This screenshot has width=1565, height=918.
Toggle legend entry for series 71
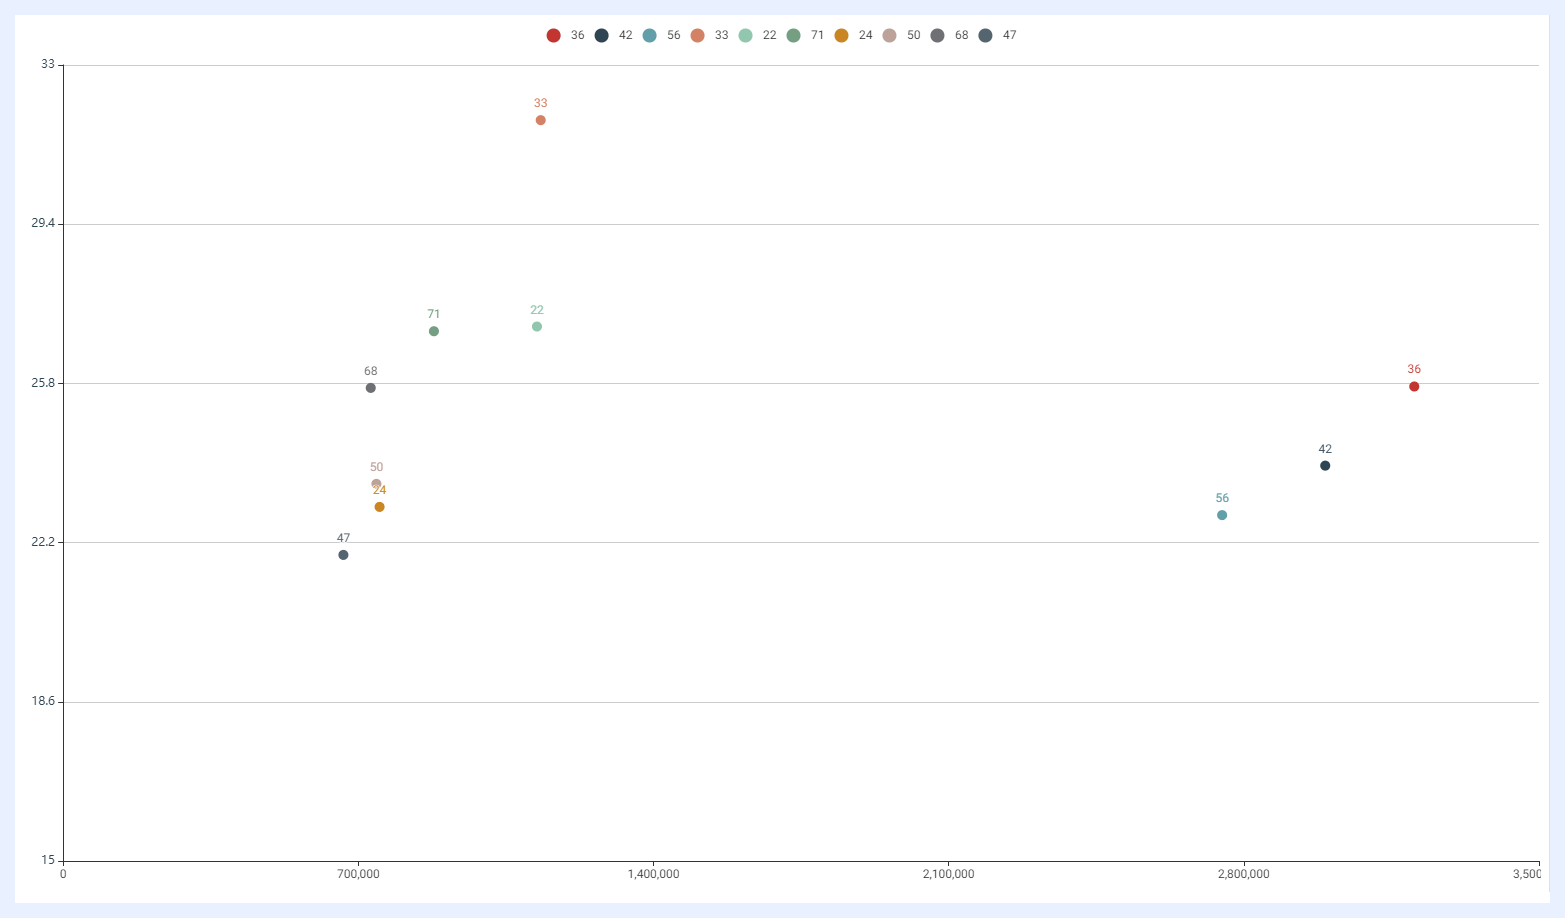pos(806,35)
